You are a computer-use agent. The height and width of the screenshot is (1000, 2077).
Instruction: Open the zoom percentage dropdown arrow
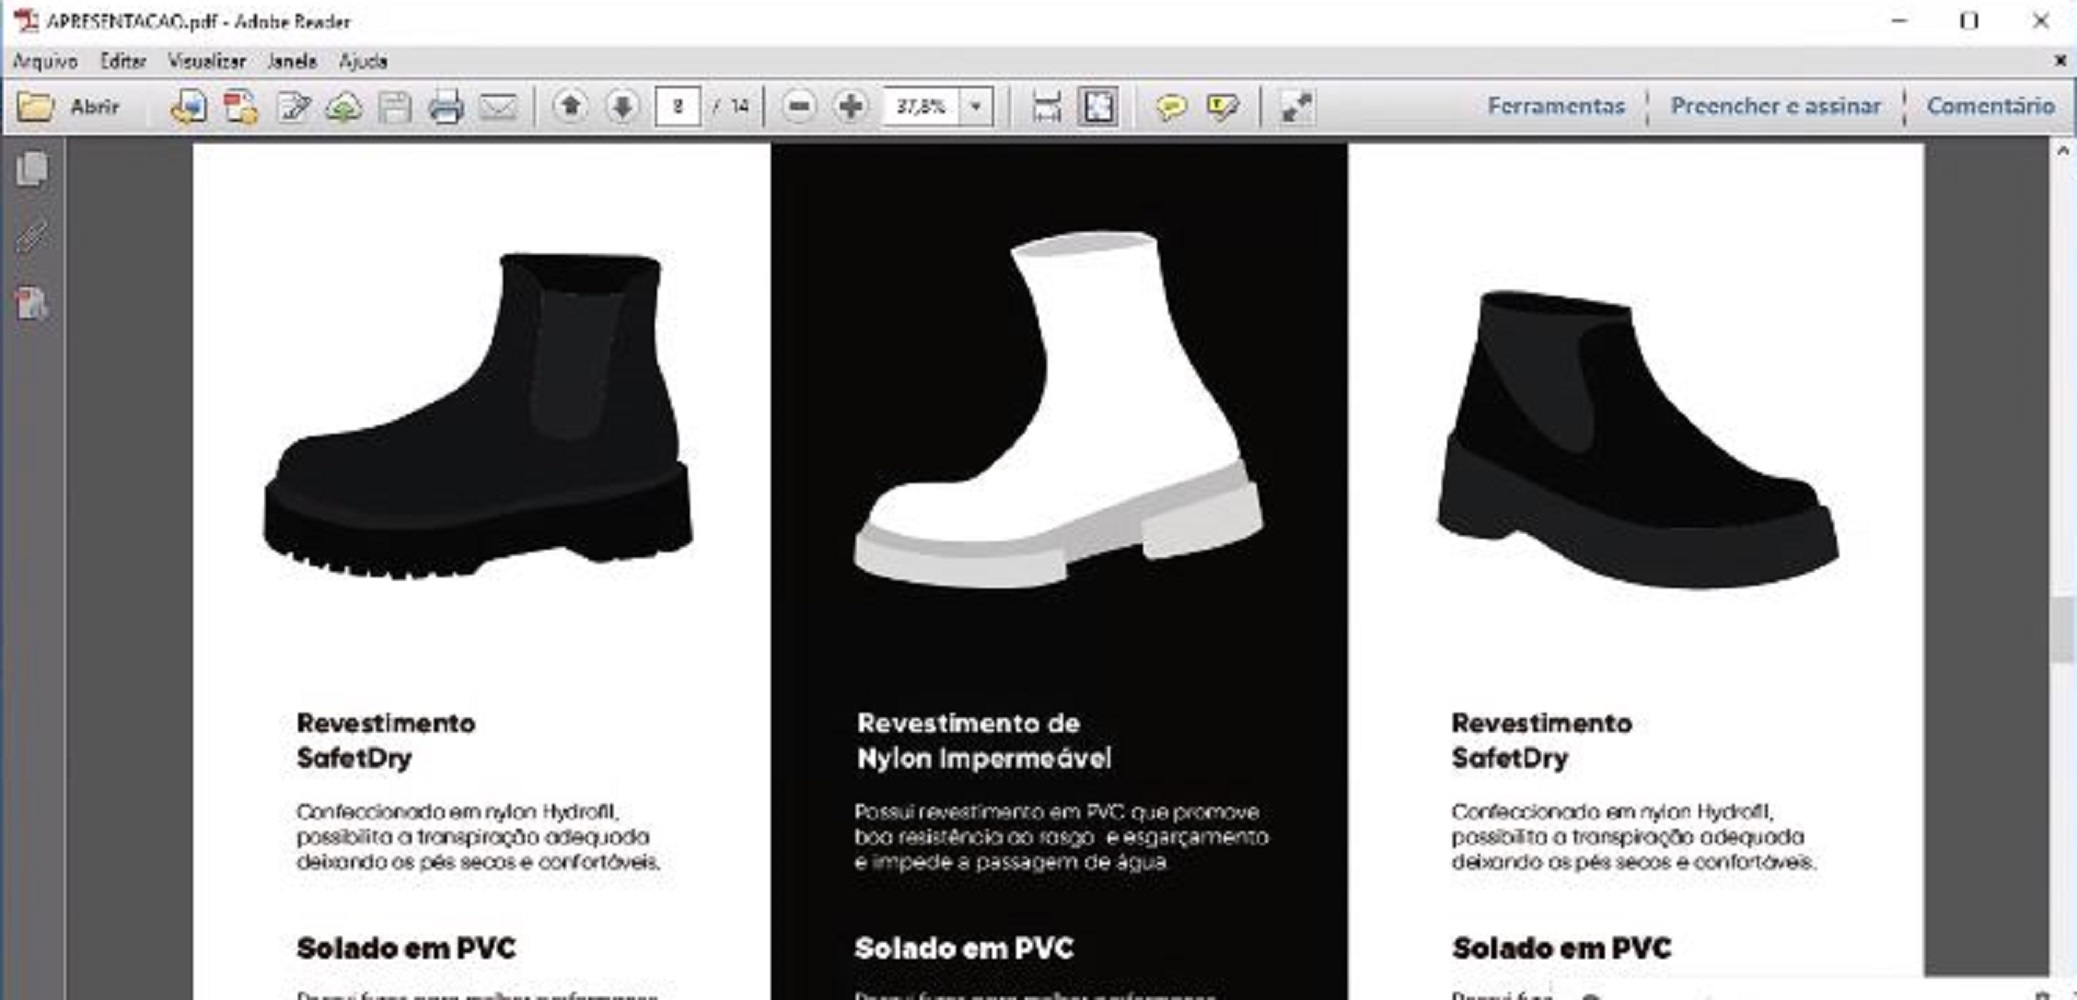click(x=976, y=106)
